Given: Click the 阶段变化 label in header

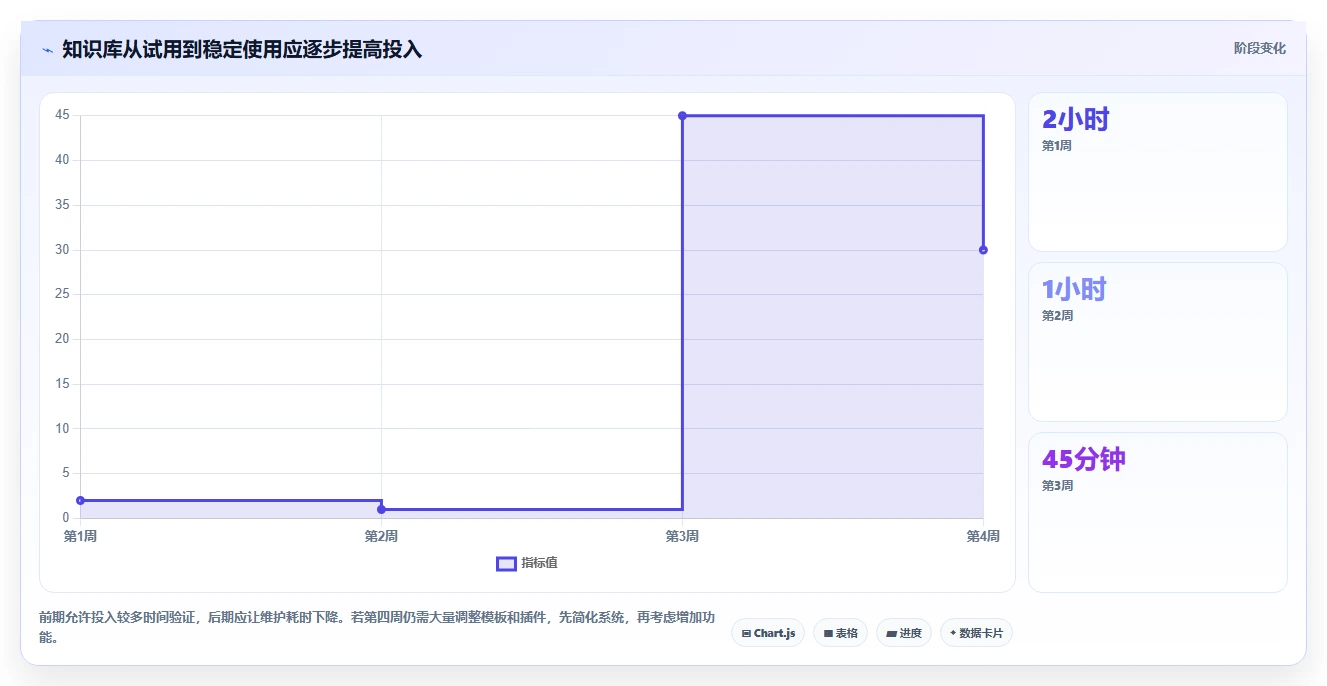Looking at the screenshot, I should [1259, 48].
